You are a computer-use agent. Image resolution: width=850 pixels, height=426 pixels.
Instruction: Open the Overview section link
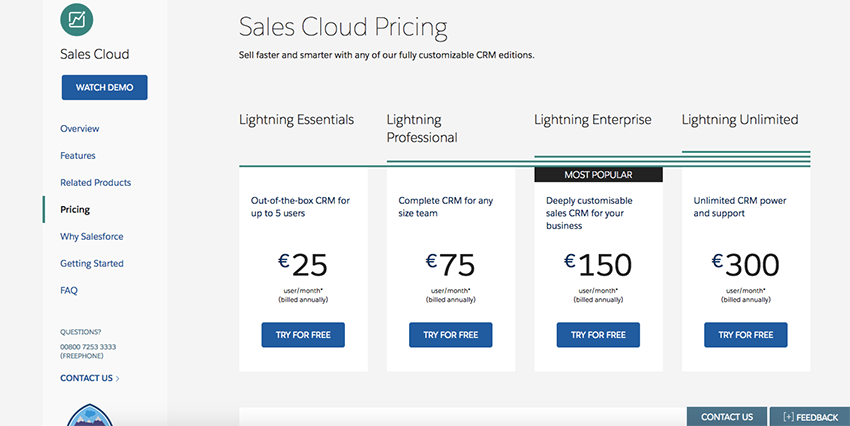click(x=80, y=128)
